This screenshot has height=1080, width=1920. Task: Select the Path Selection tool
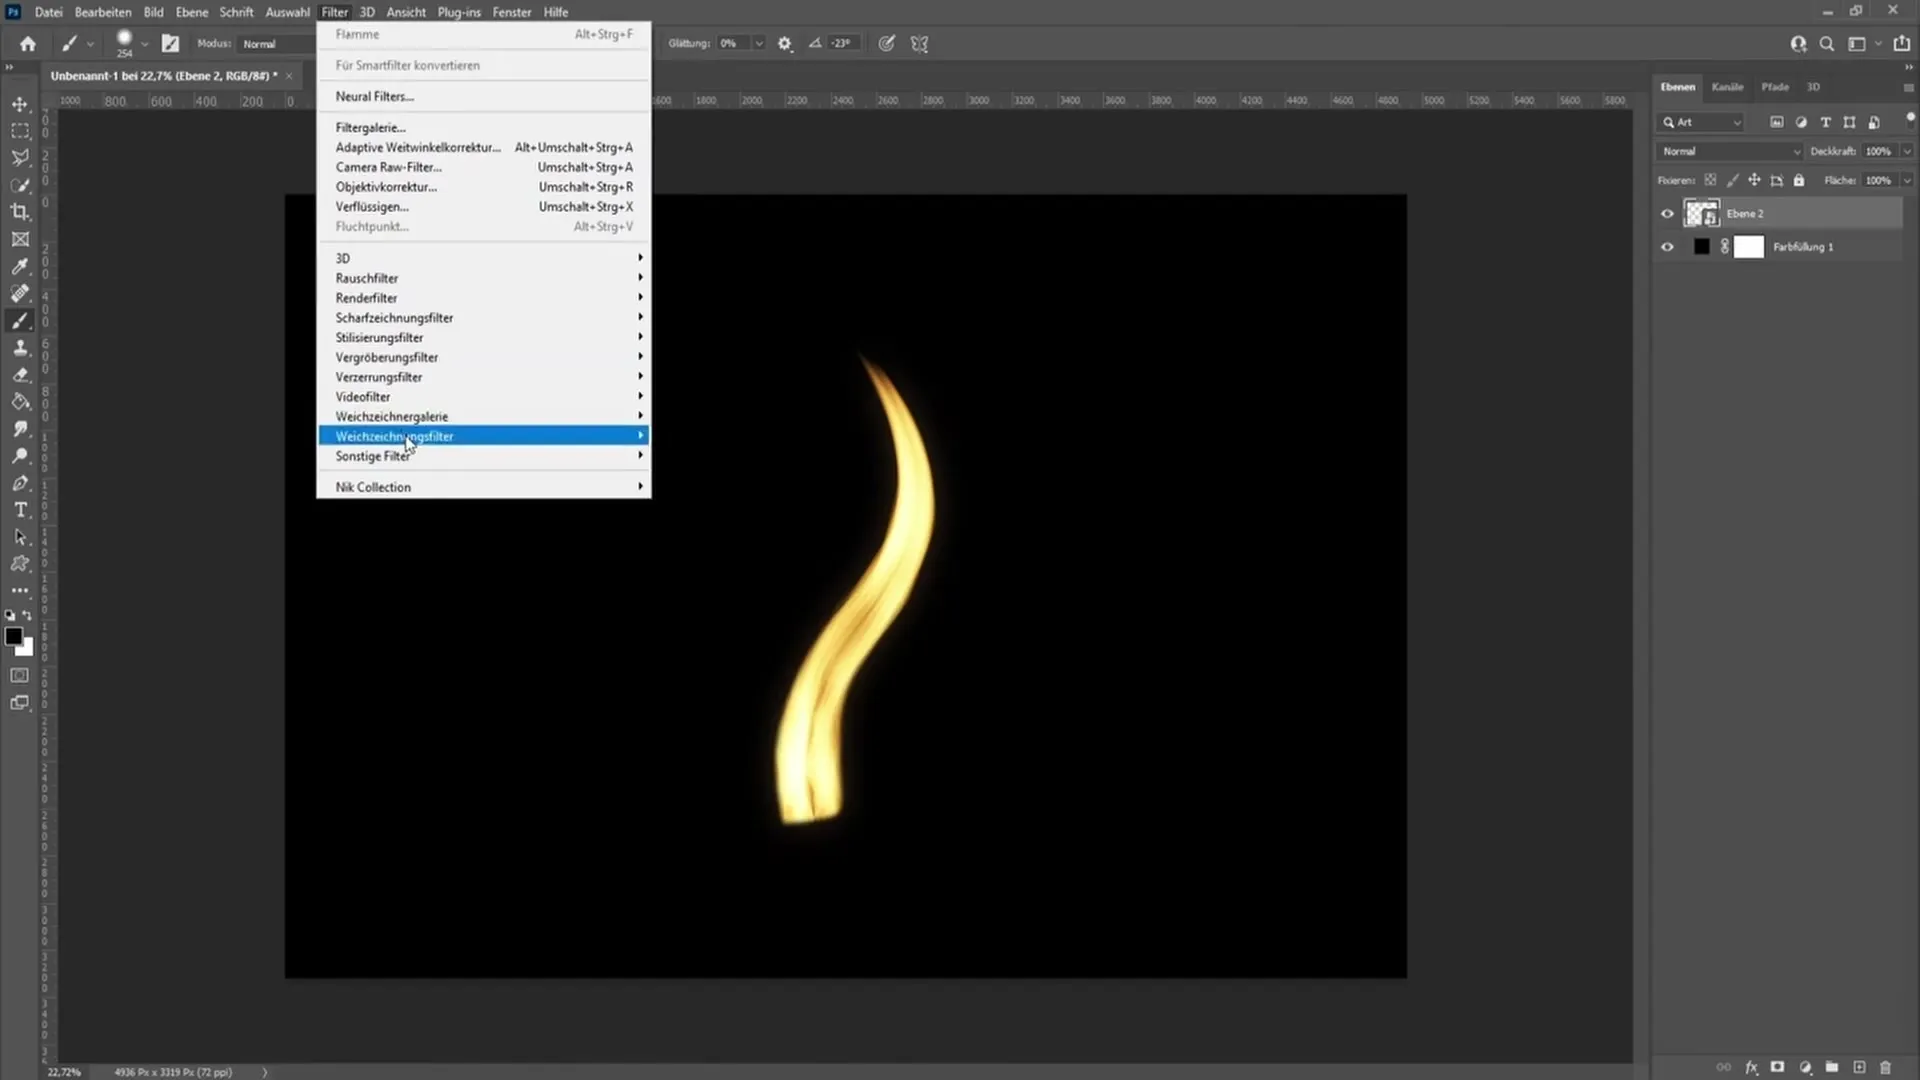pos(20,537)
